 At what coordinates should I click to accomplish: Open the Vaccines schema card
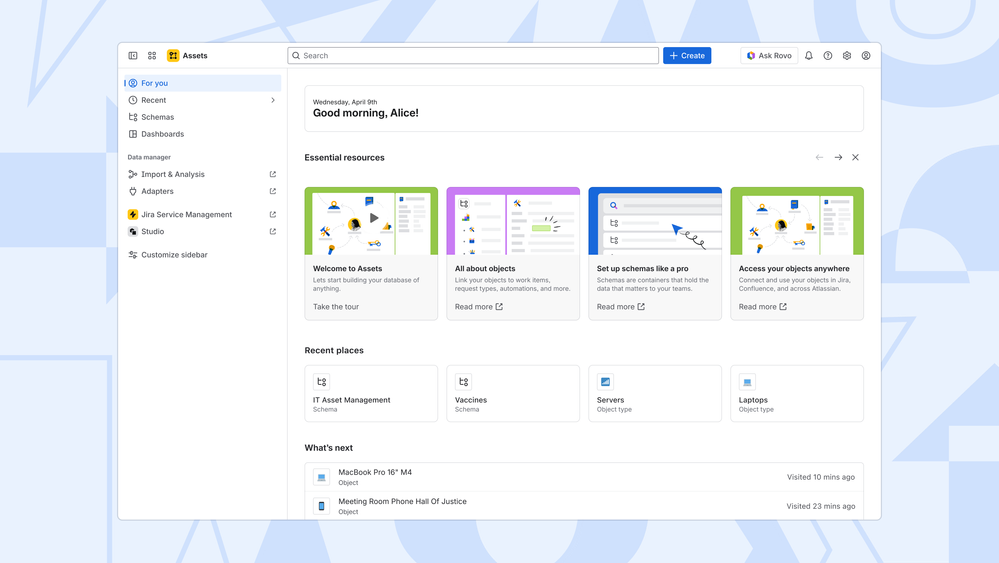pyautogui.click(x=513, y=393)
